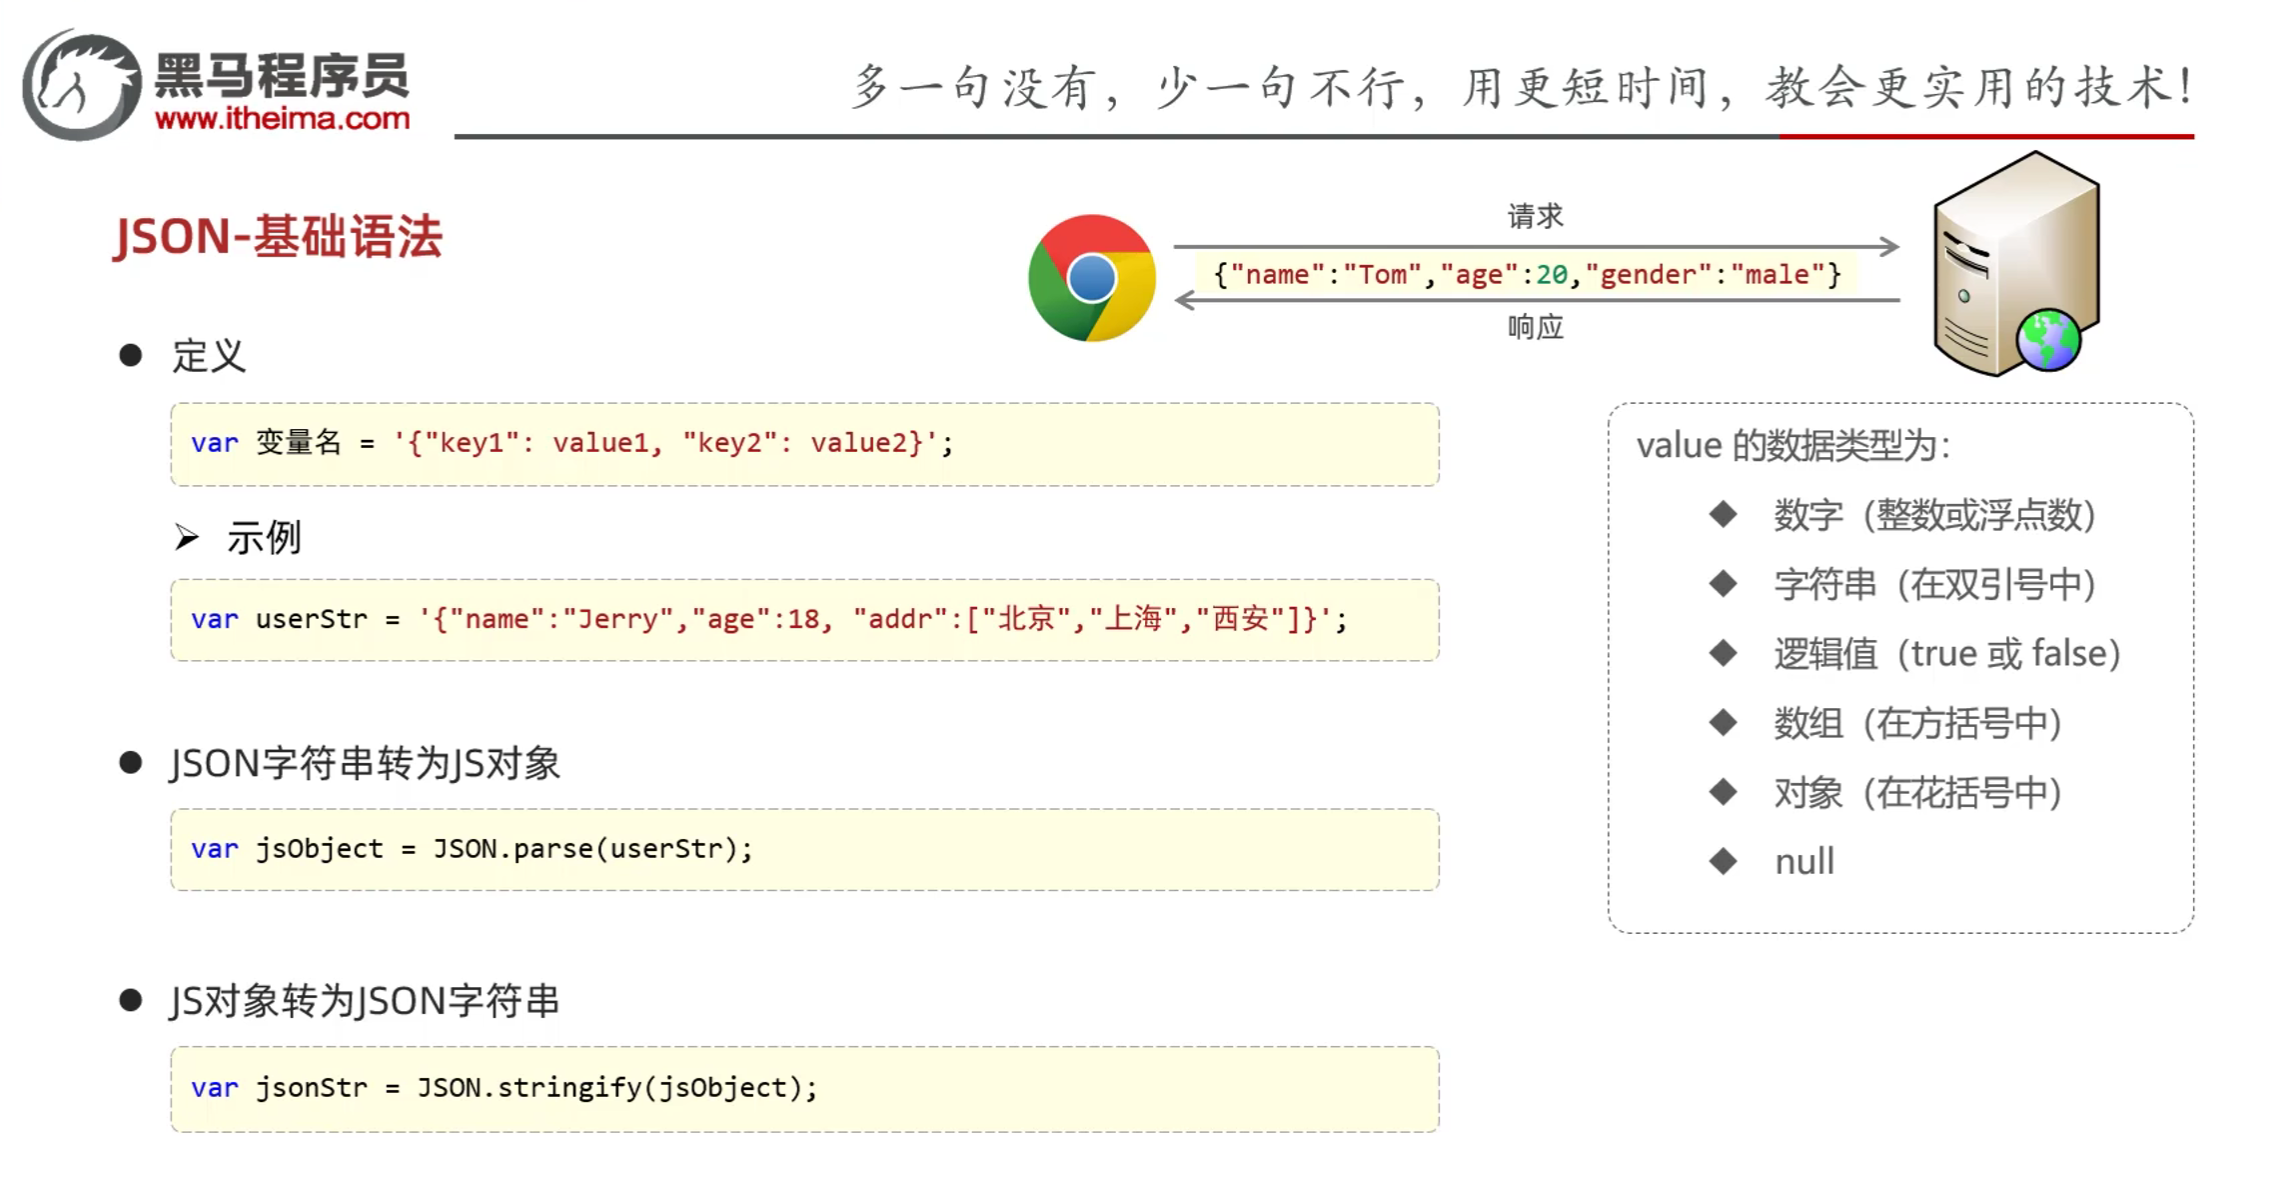
Task: Click the diamond icon beside null
Action: point(1725,860)
